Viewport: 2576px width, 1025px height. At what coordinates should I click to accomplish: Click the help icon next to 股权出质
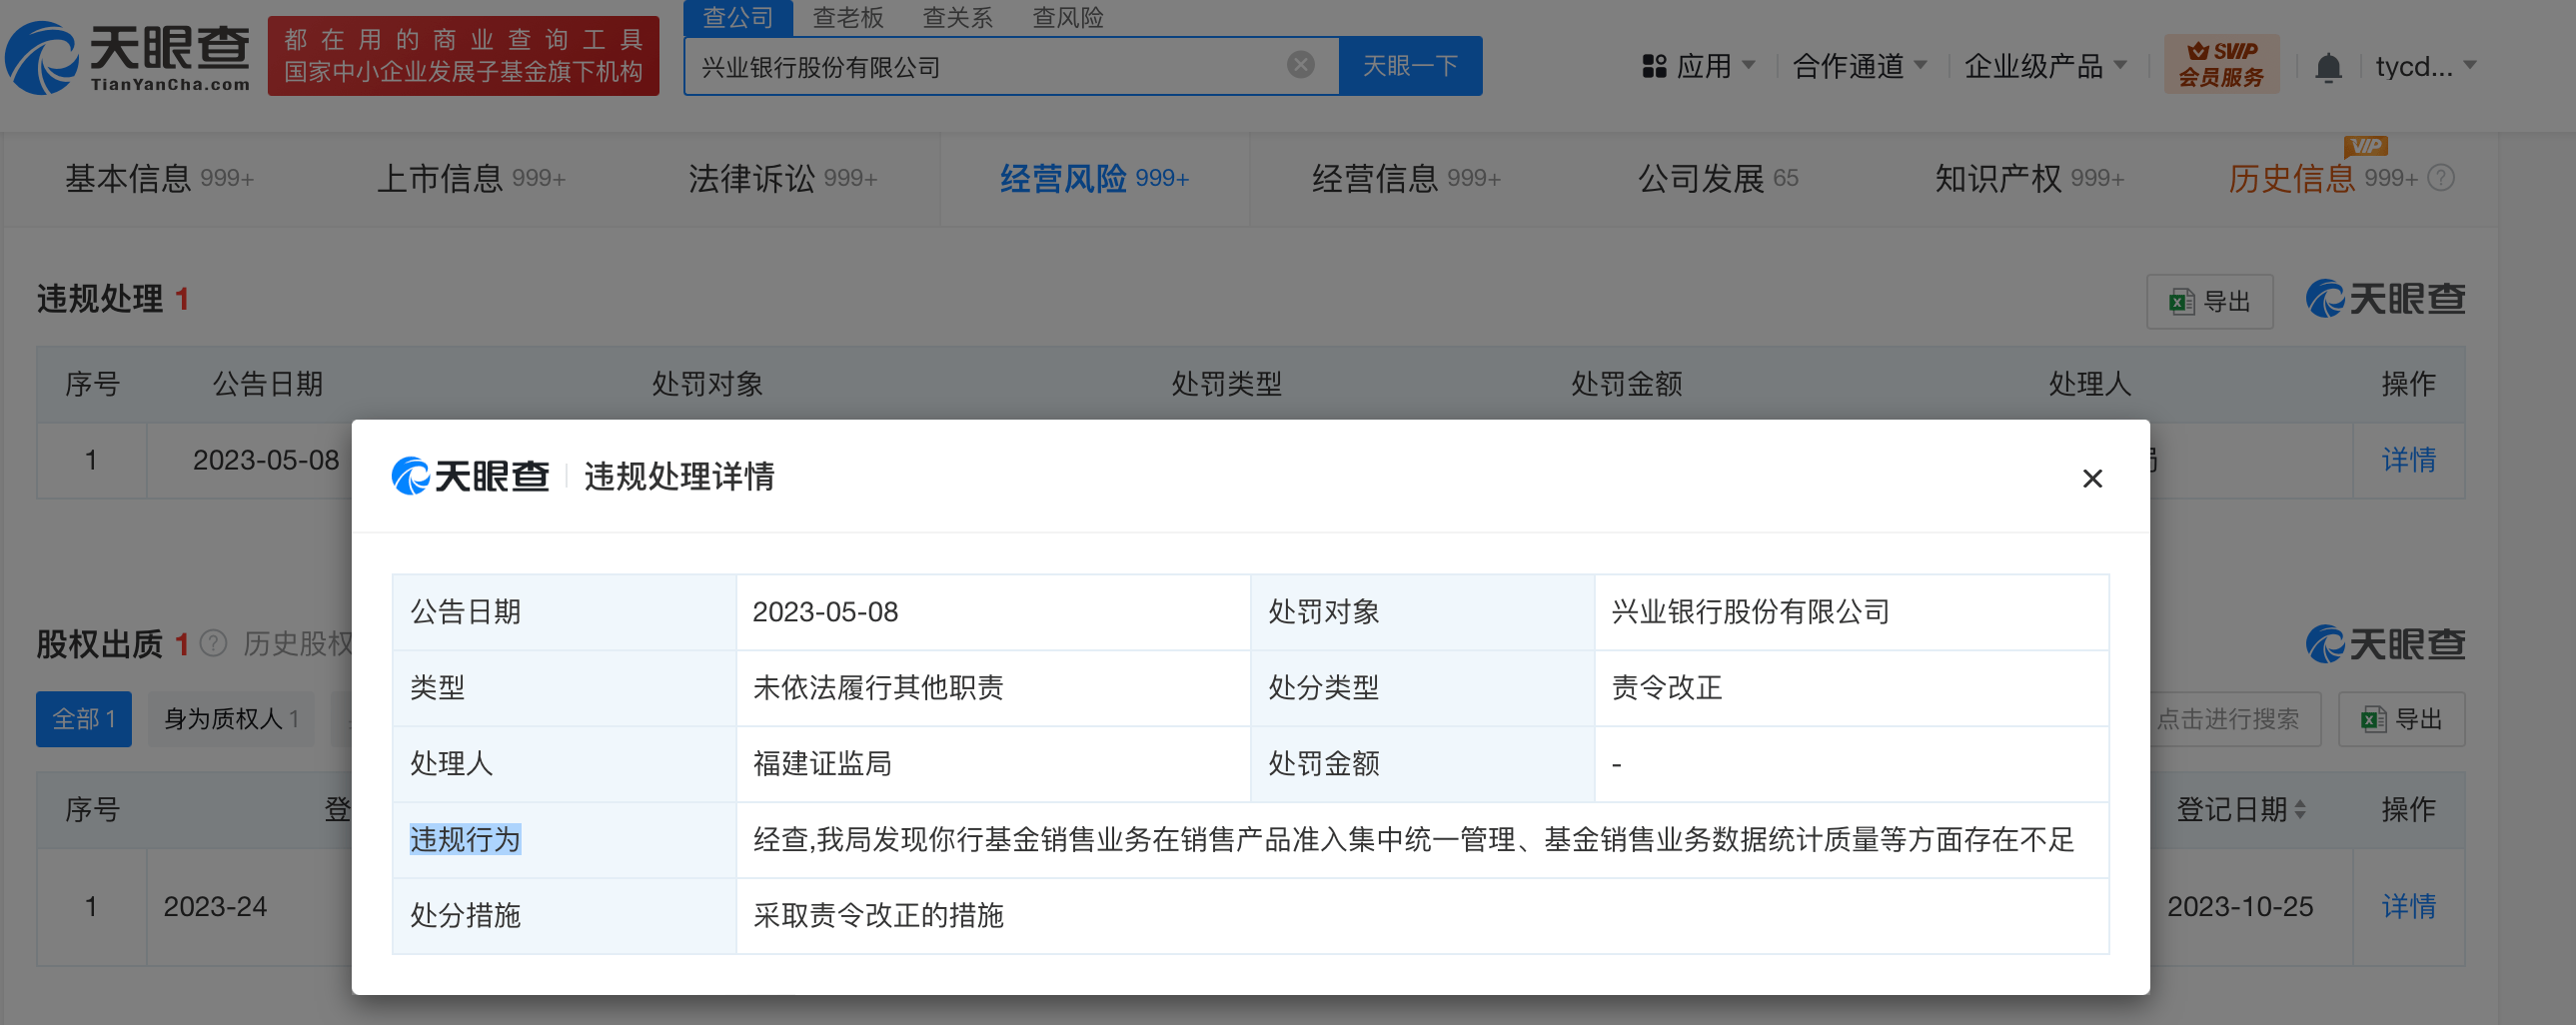click(213, 643)
